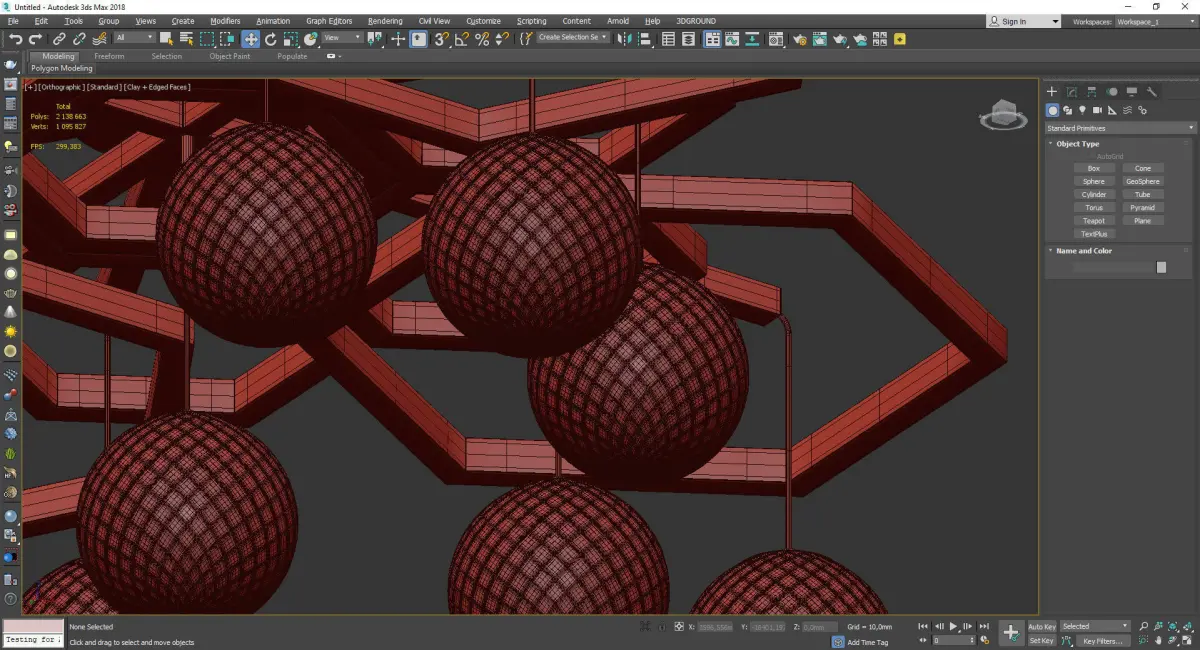Toggle 3D Snaps on
This screenshot has width=1200, height=650.
[441, 39]
